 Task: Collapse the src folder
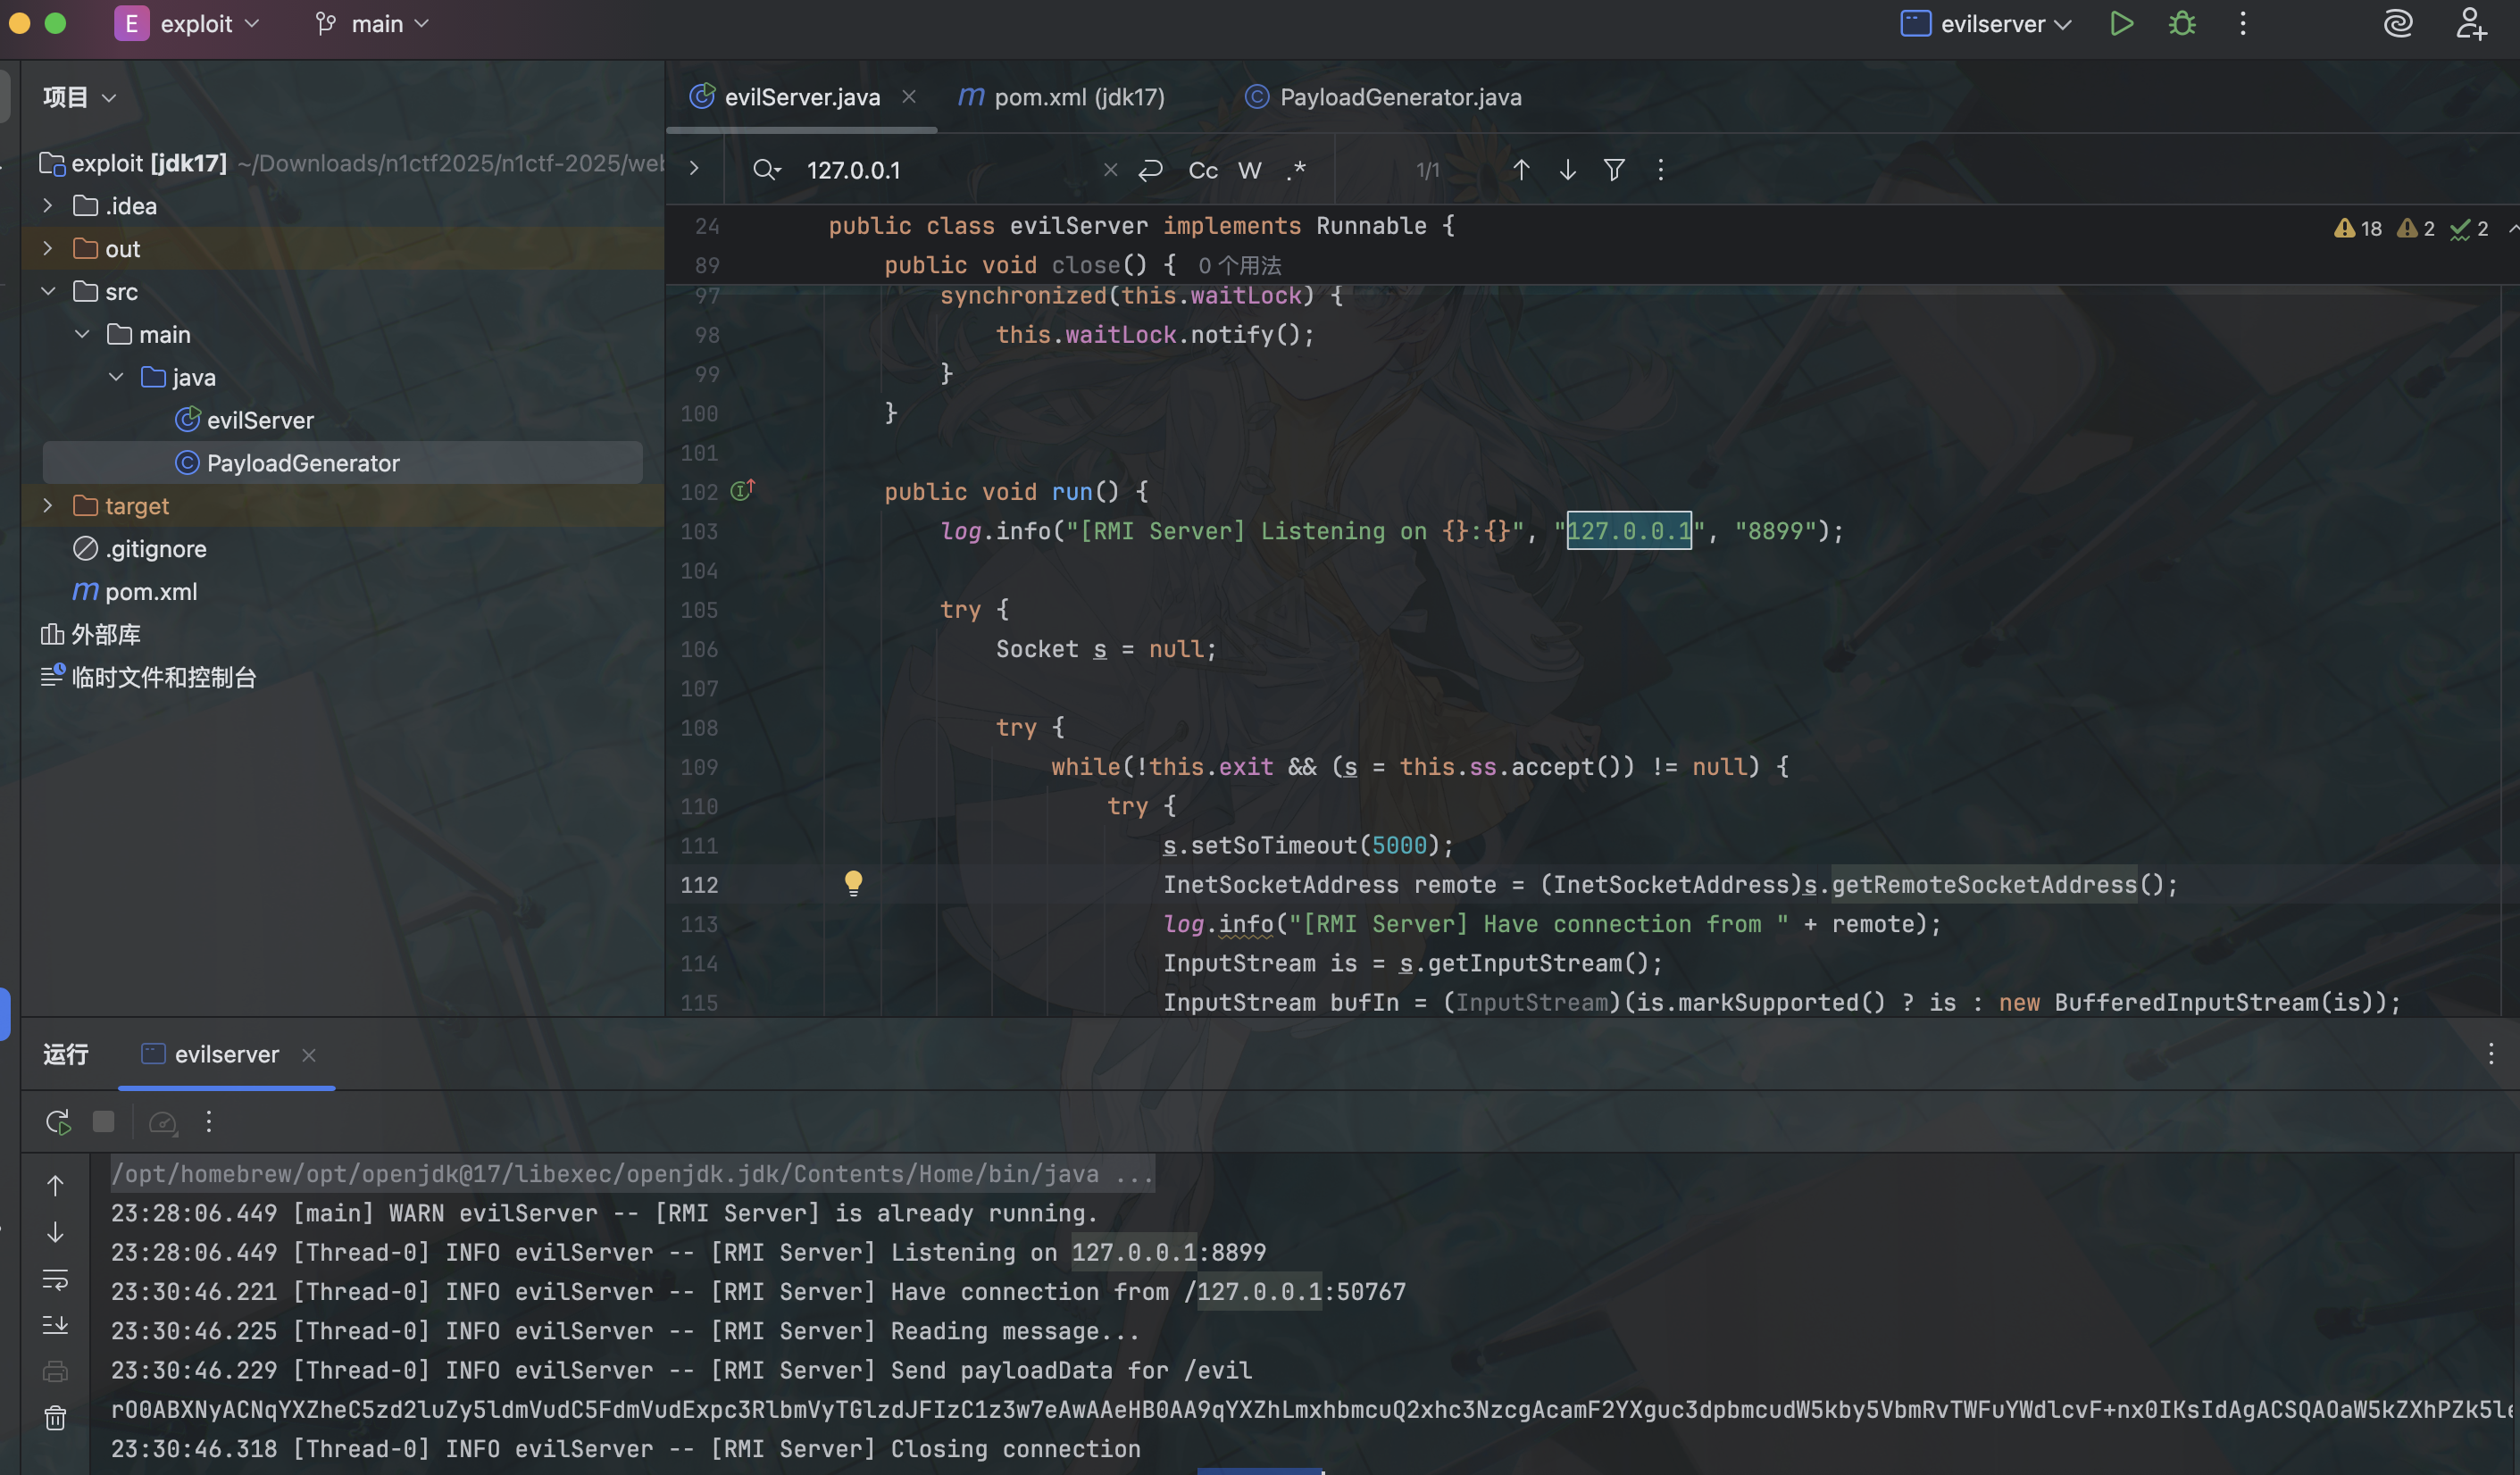coord(47,292)
